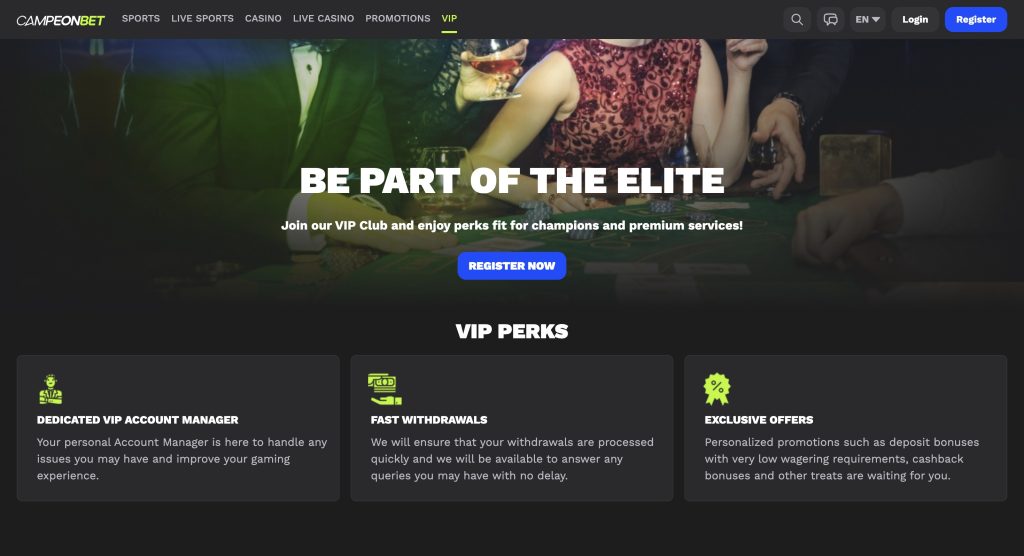This screenshot has width=1024, height=556.
Task: Open the live chat icon
Action: [830, 20]
